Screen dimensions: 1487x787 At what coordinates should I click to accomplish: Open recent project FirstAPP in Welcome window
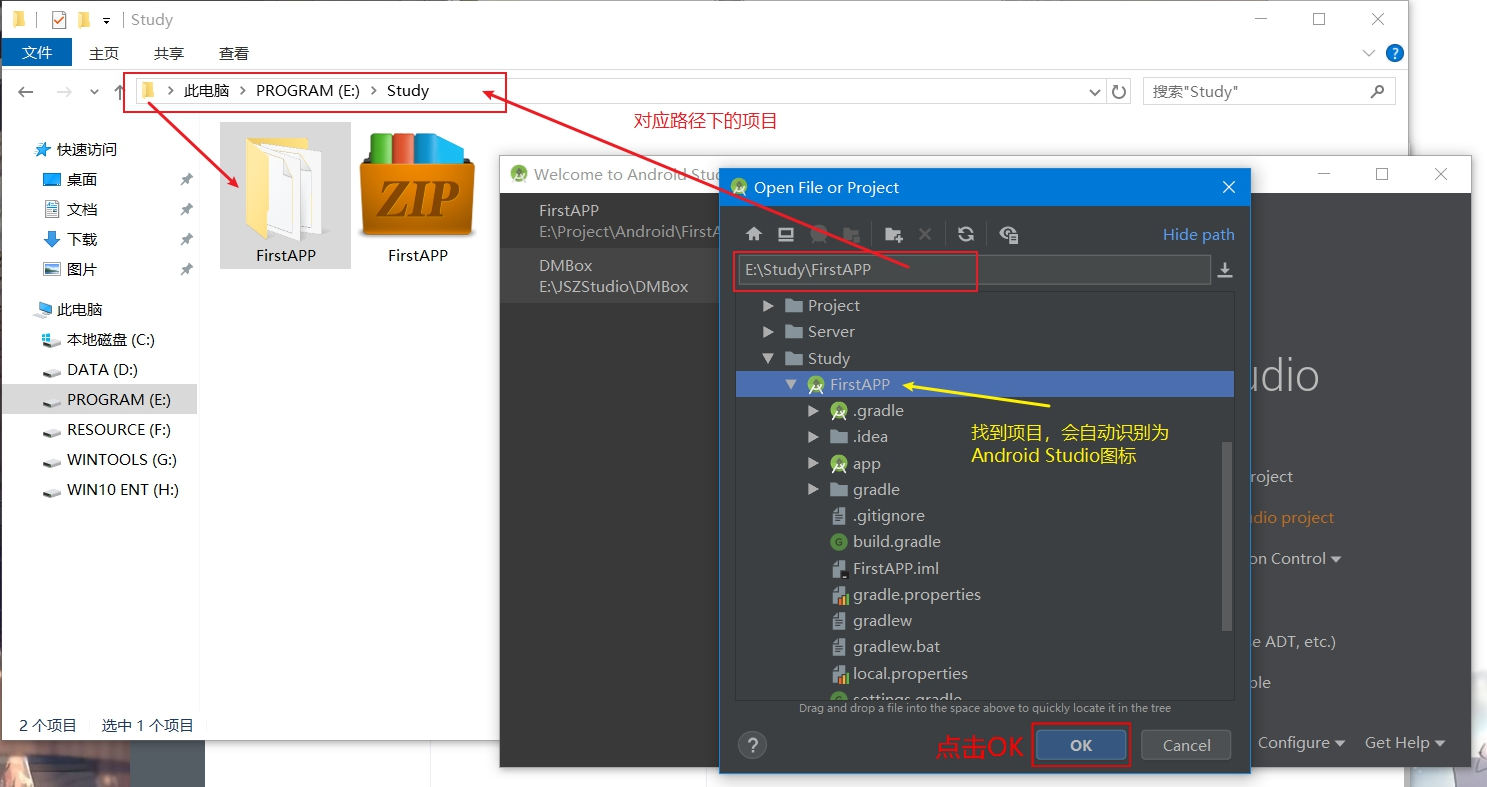[x=610, y=221]
